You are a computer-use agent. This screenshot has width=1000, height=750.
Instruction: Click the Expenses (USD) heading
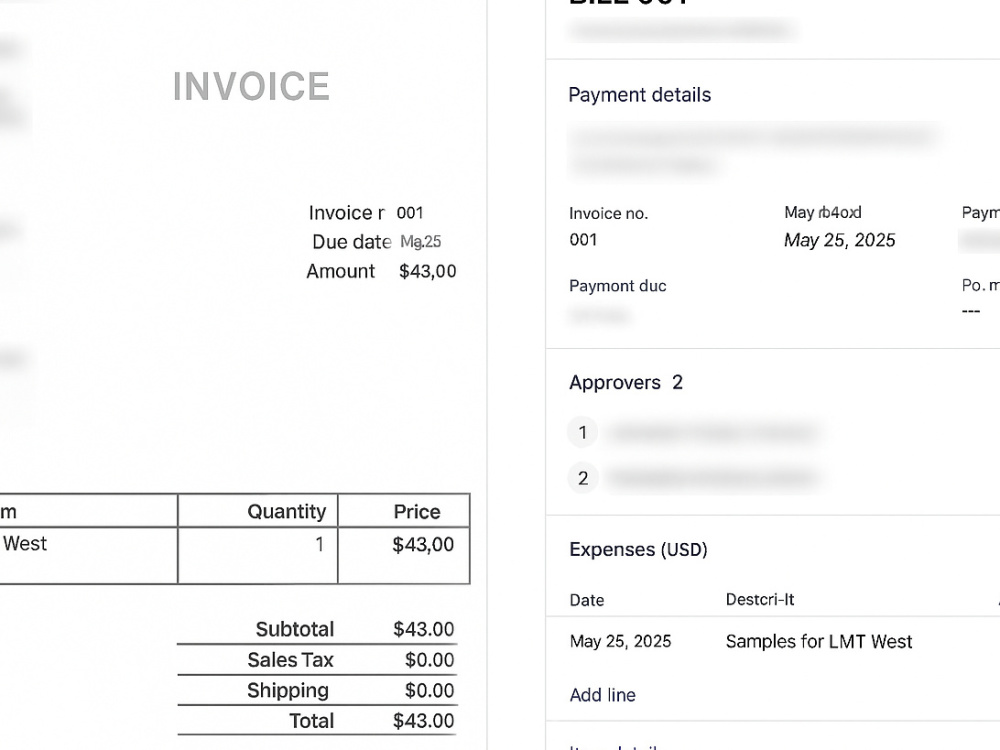coord(638,550)
